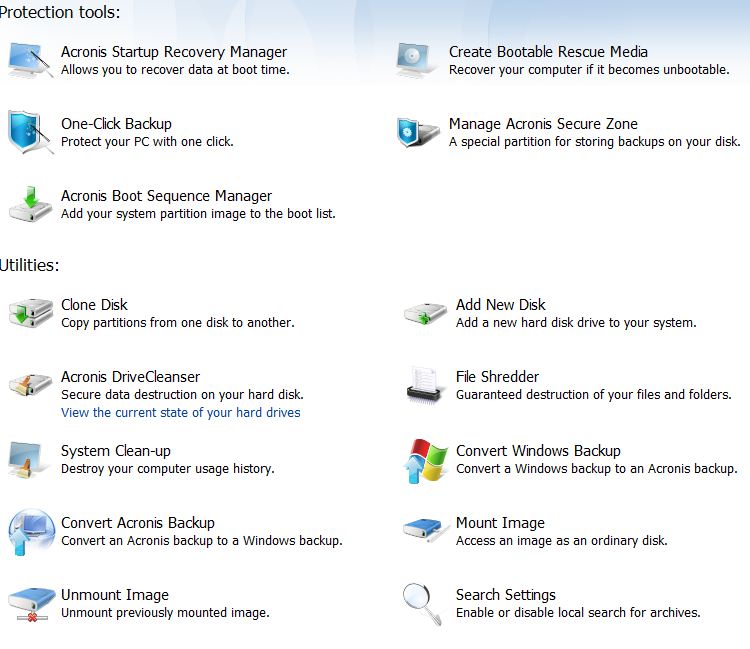Viewport: 750px width, 649px height.
Task: Click the Search Settings magnifier icon
Action: (x=422, y=604)
